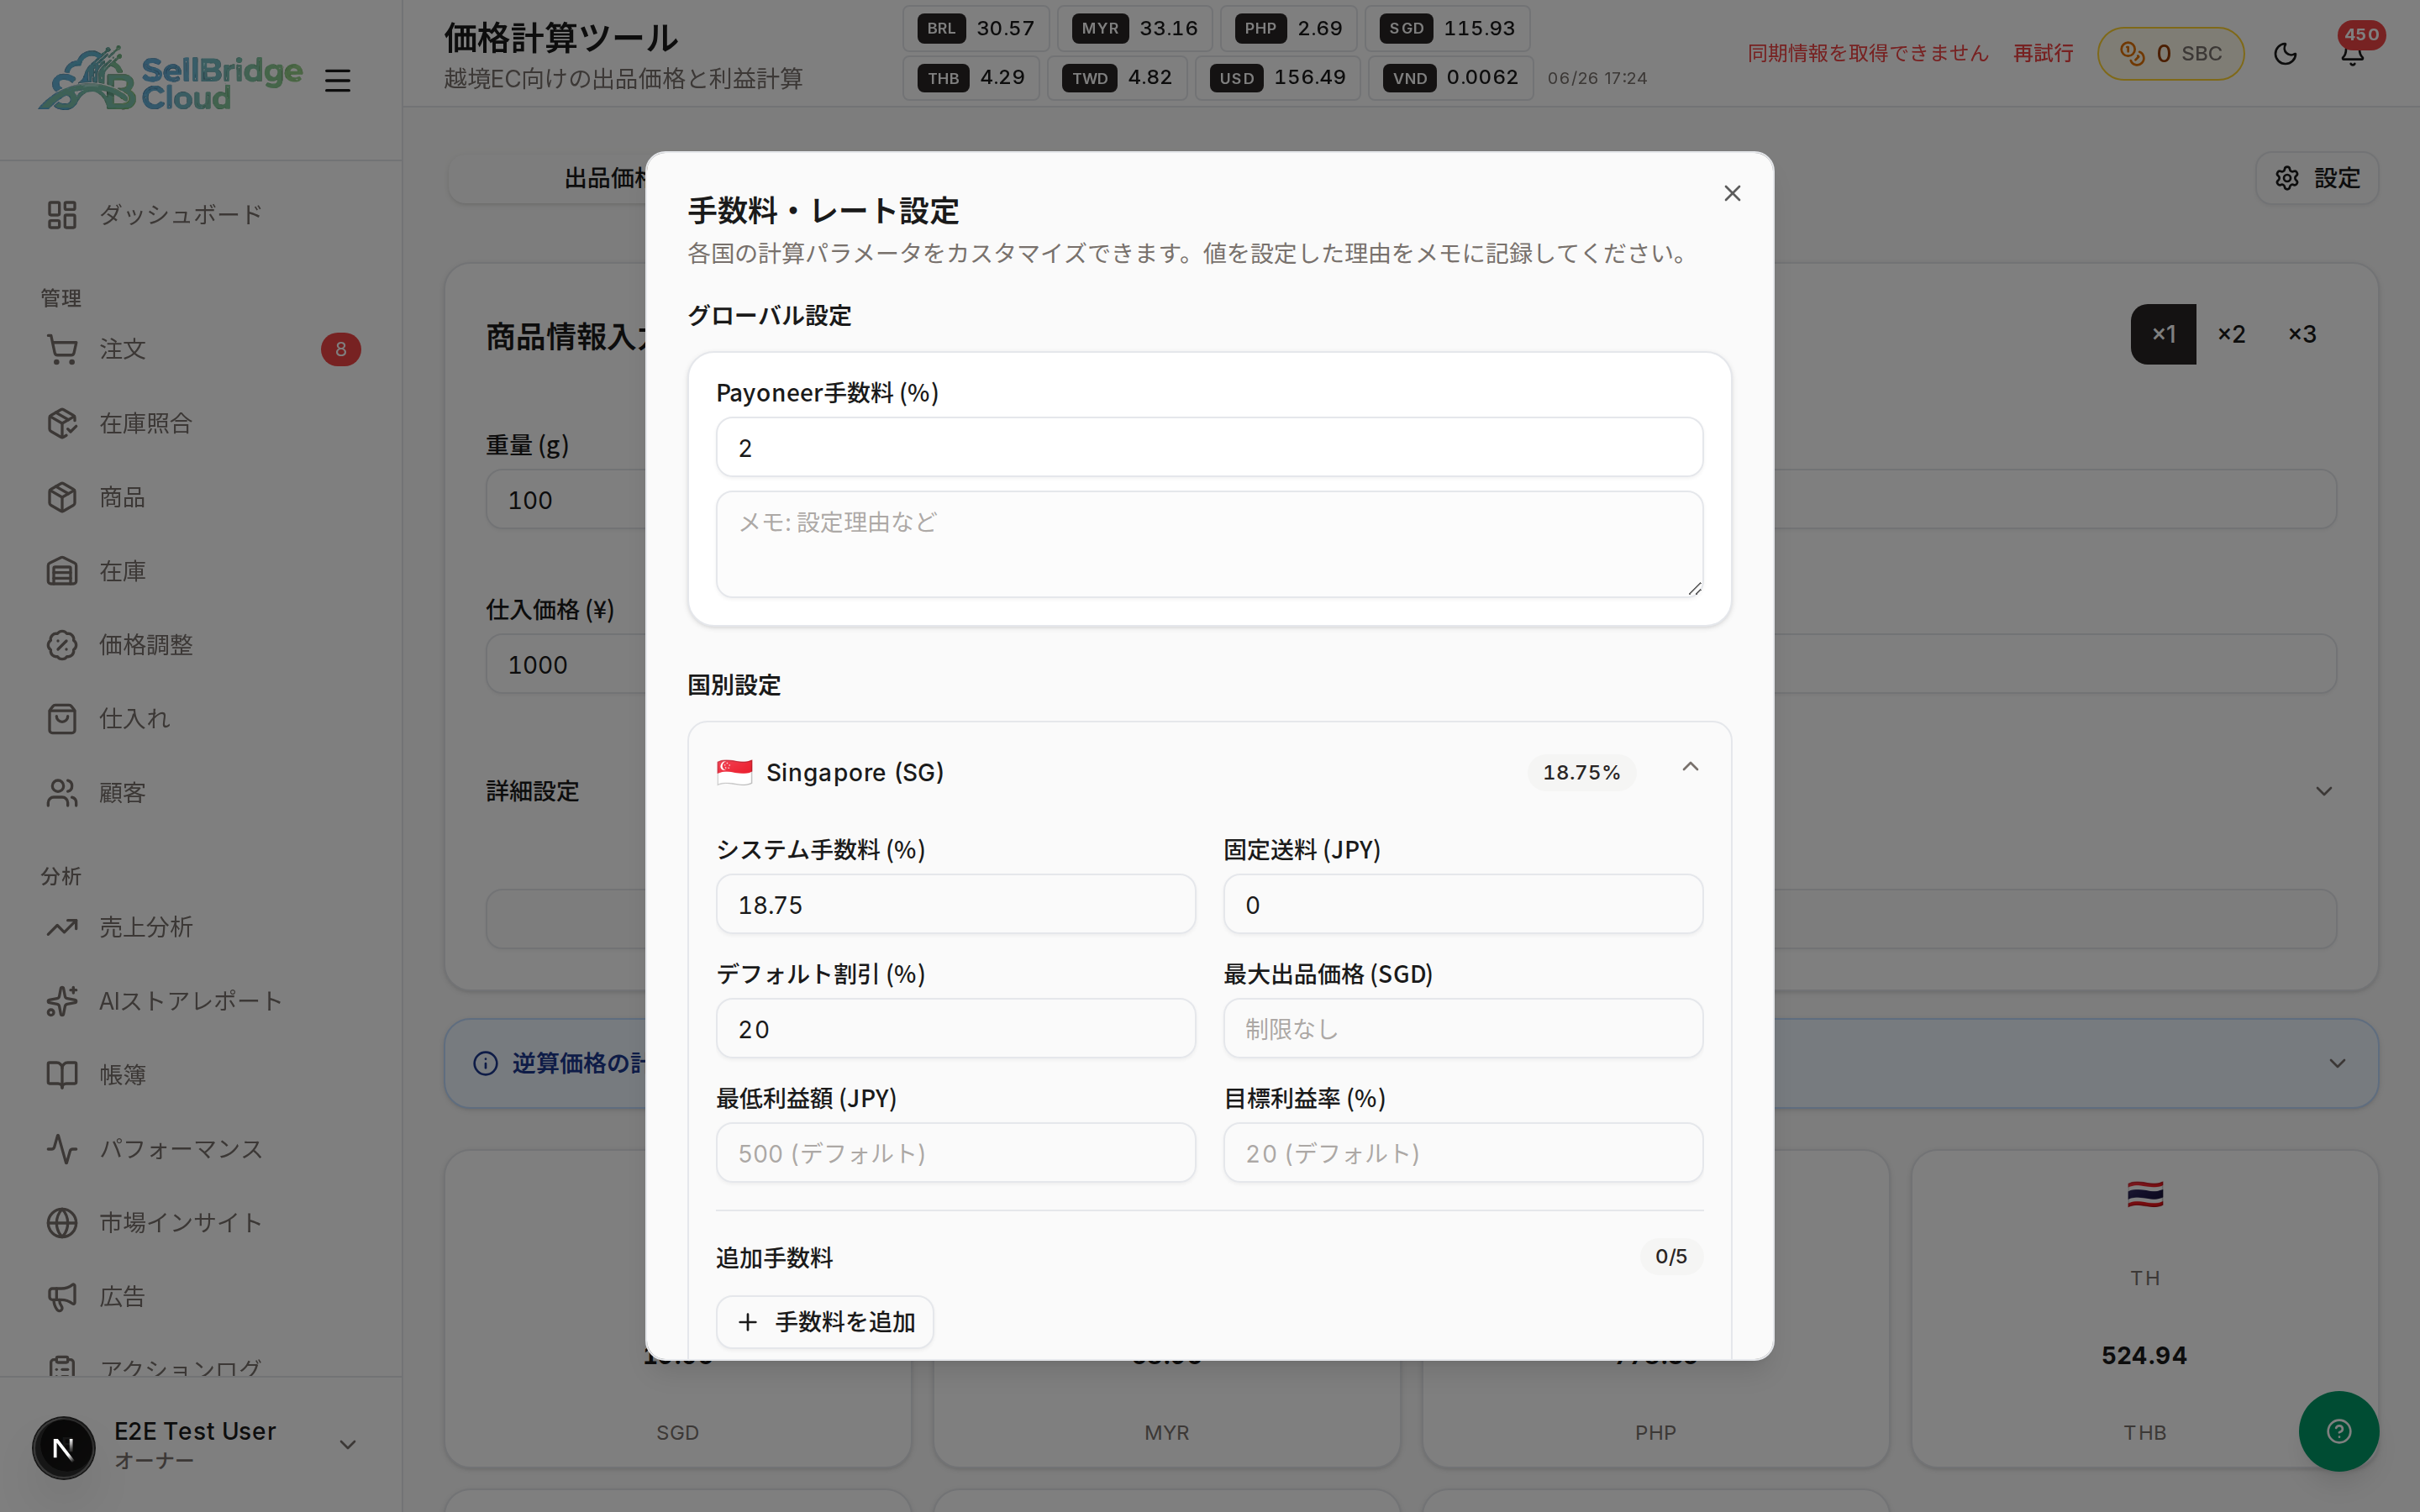Screen dimensions: 2420x1512
Task: Click the THB 4.29 exchange rate chip
Action: pyautogui.click(x=971, y=77)
